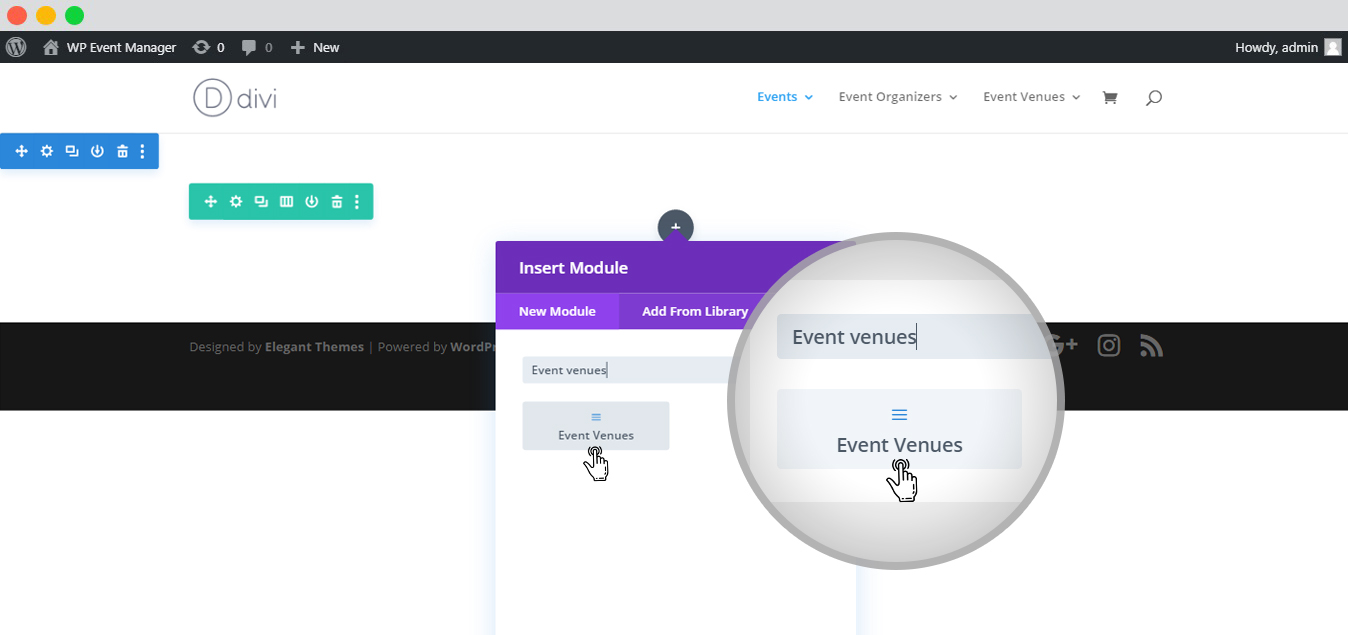Expand the Events navigation dropdown
Viewport: 1348px width, 635px height.
click(x=785, y=97)
